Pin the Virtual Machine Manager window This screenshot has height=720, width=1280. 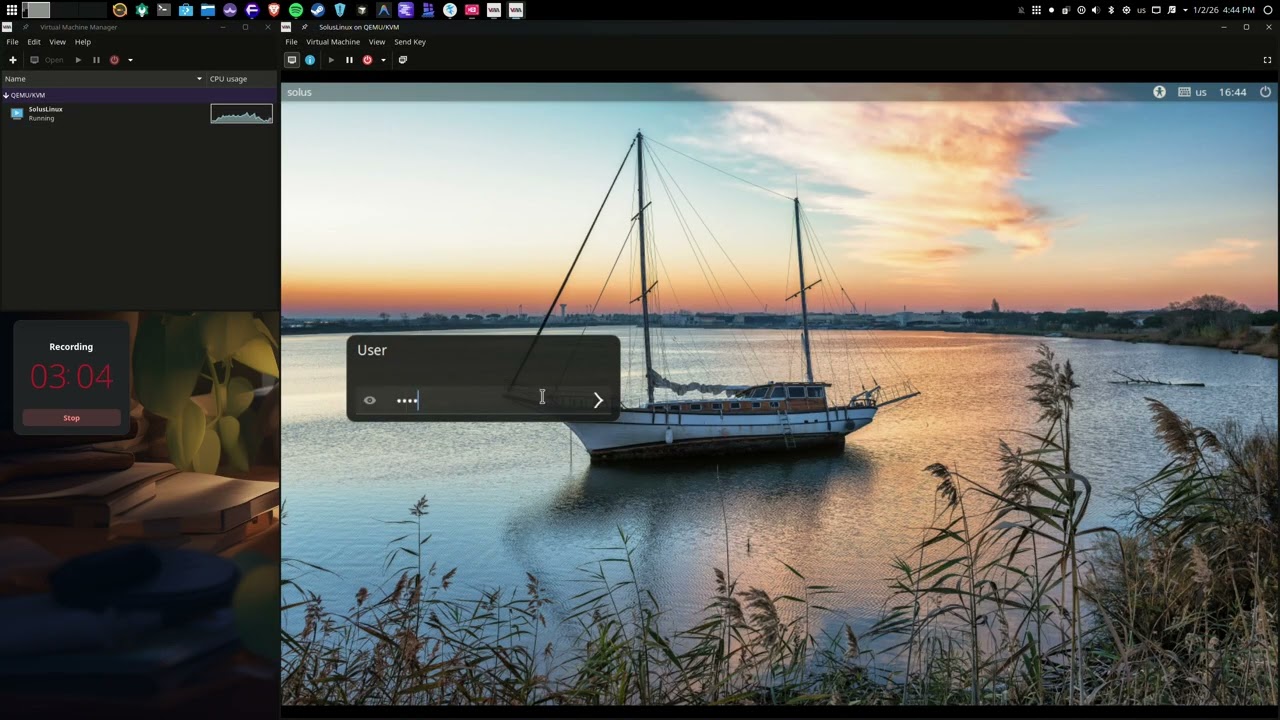26,27
